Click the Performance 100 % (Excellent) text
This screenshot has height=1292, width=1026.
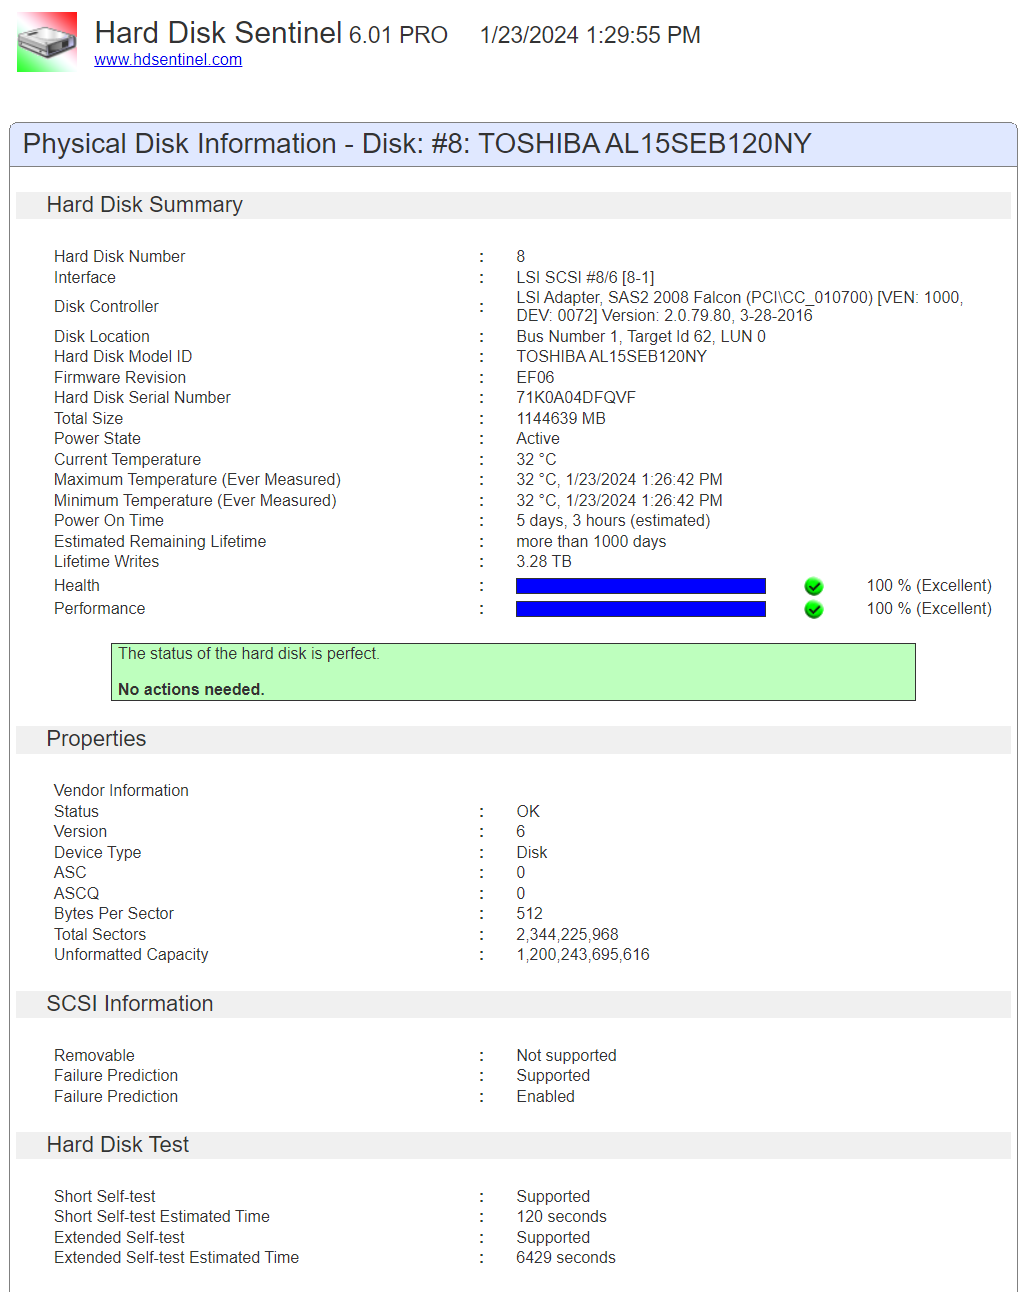point(929,609)
